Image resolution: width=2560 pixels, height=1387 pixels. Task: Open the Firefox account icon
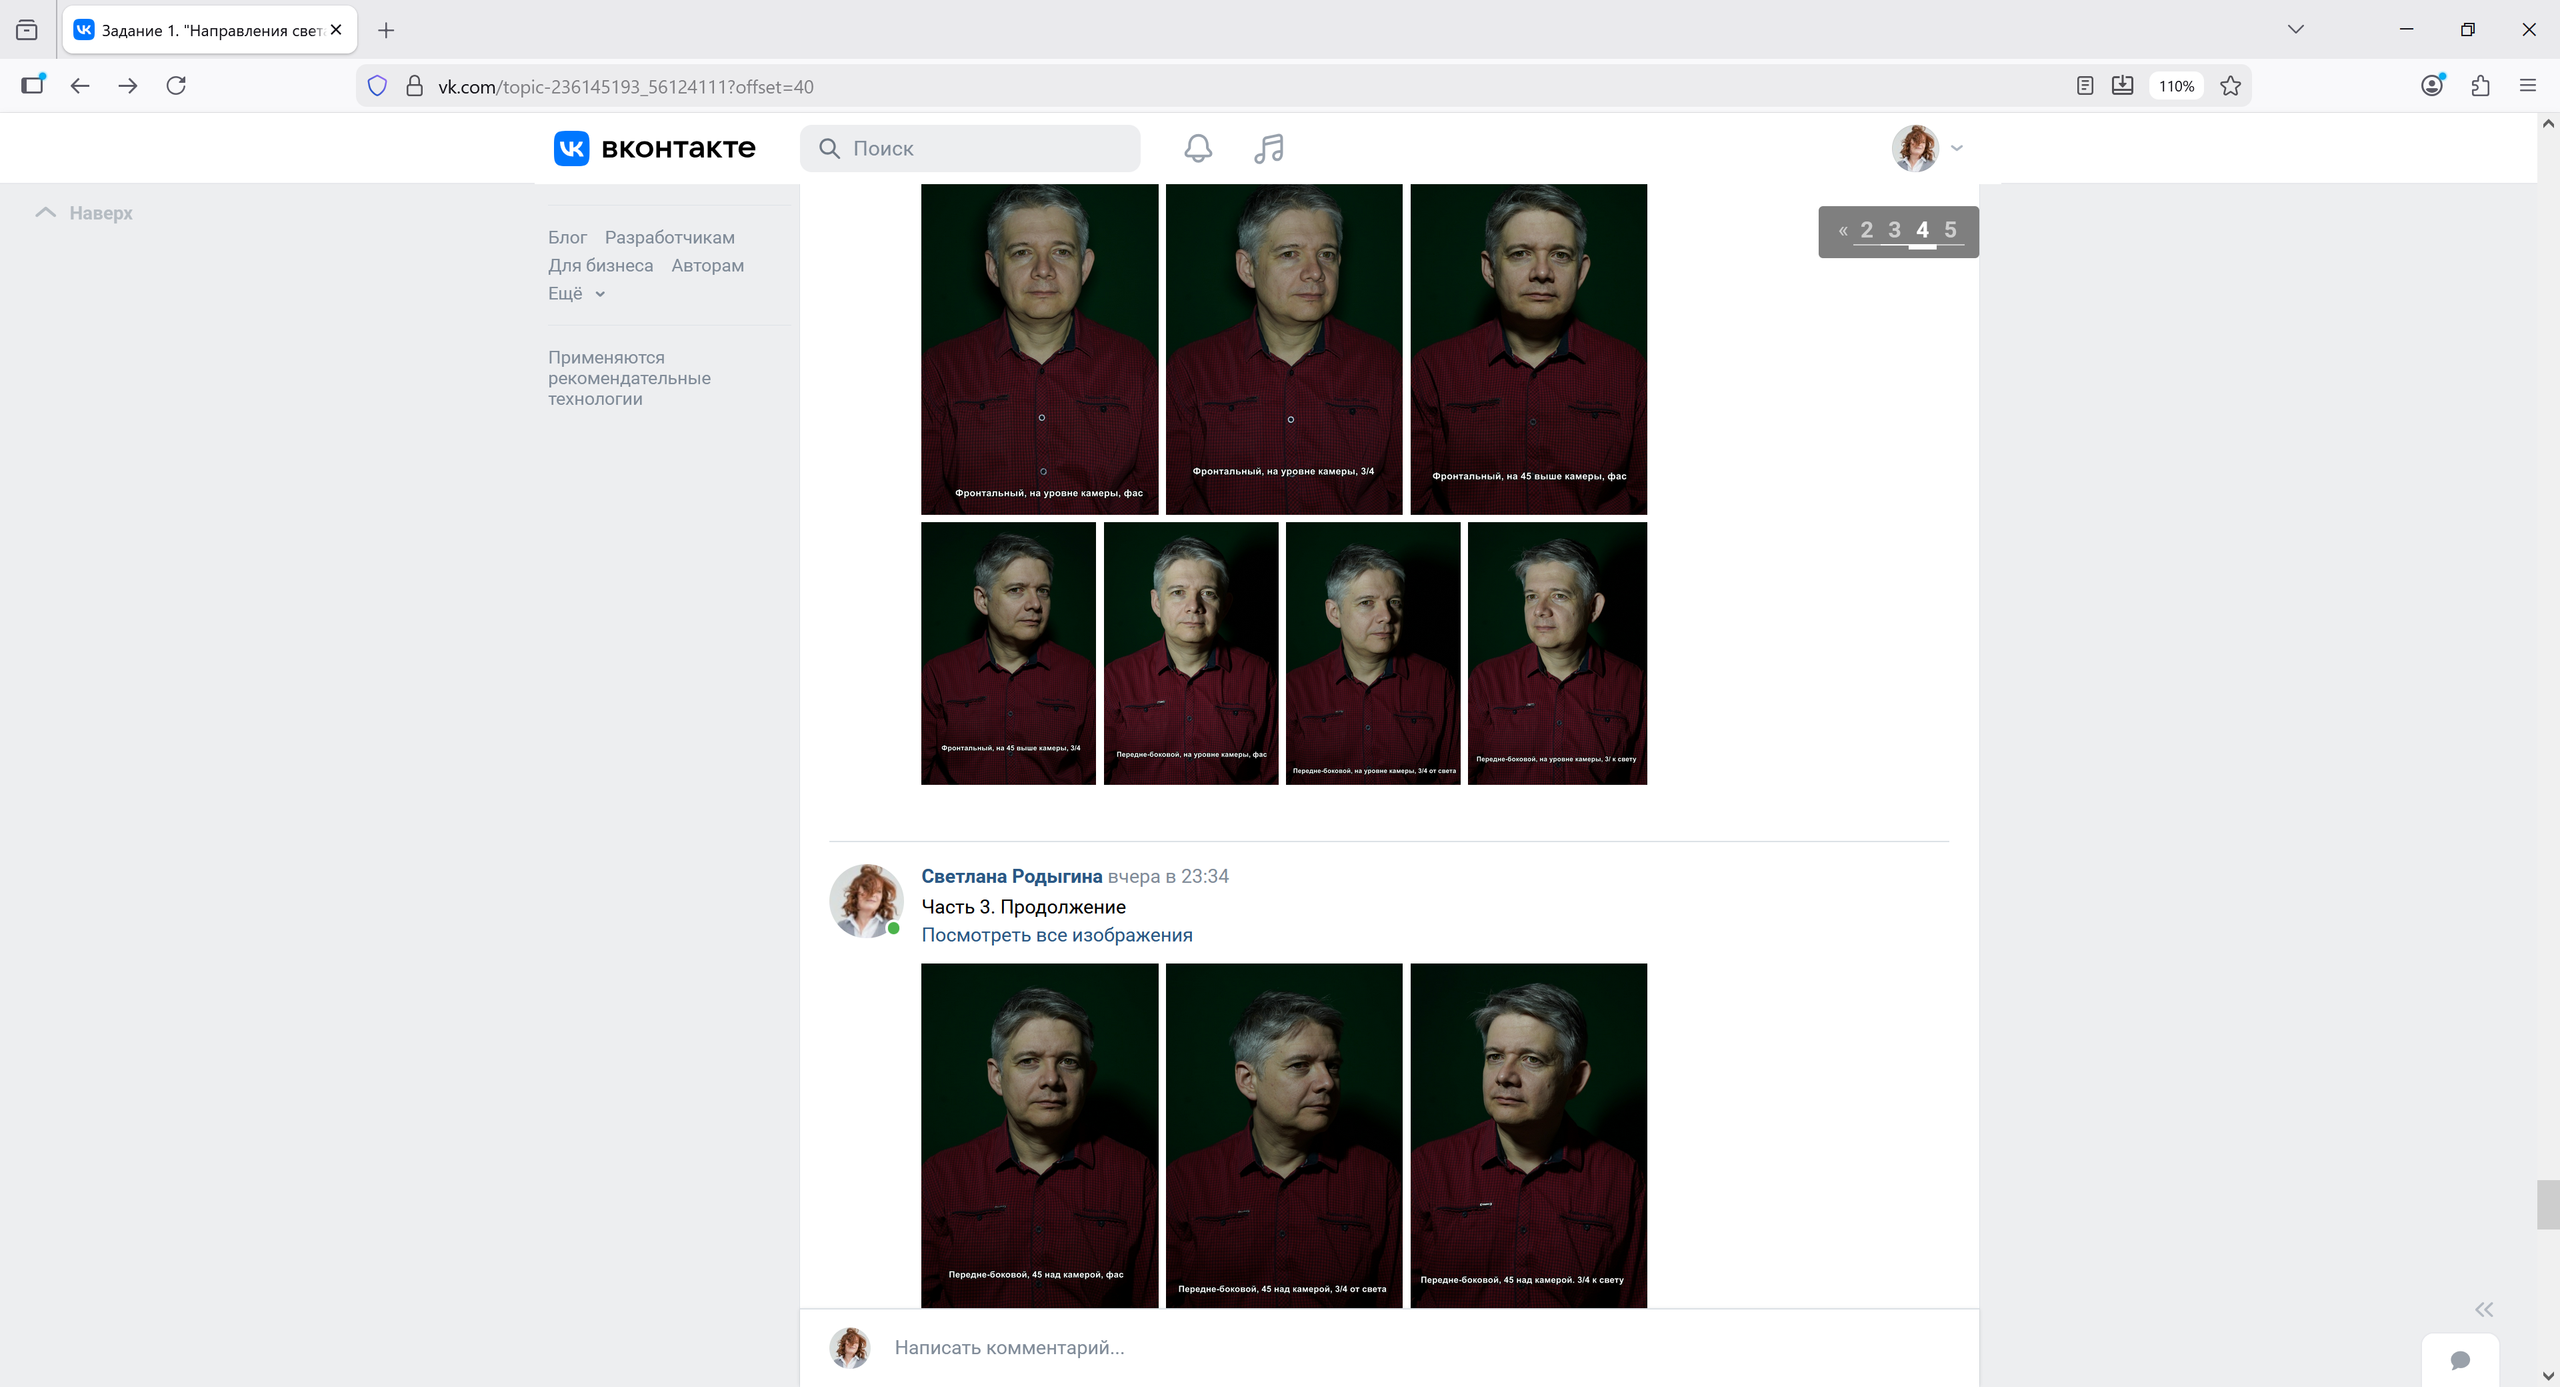click(x=2432, y=86)
